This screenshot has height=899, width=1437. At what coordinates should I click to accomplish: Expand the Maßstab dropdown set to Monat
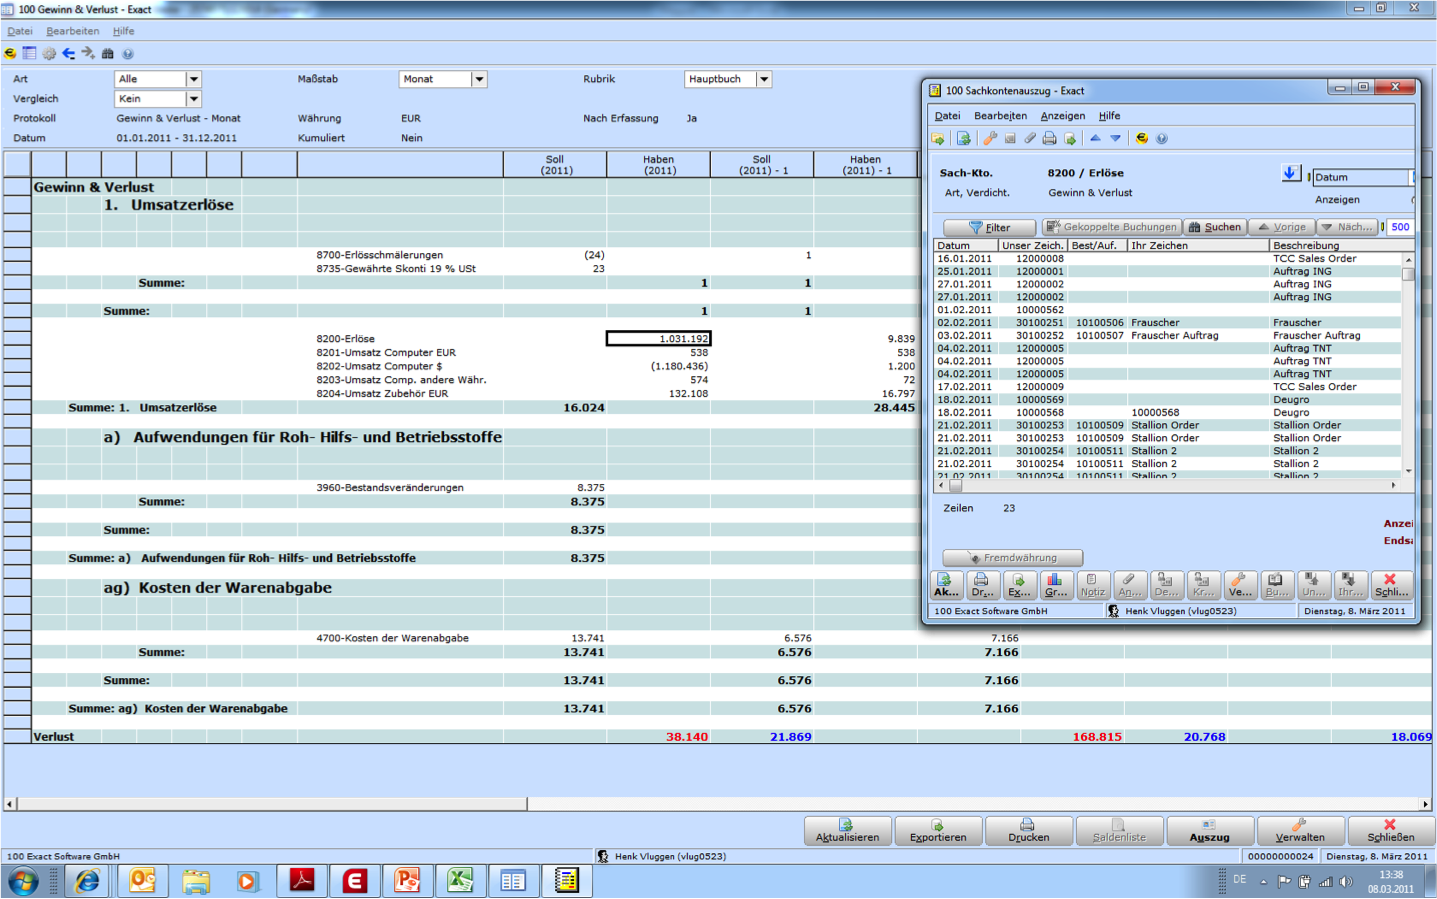coord(479,79)
